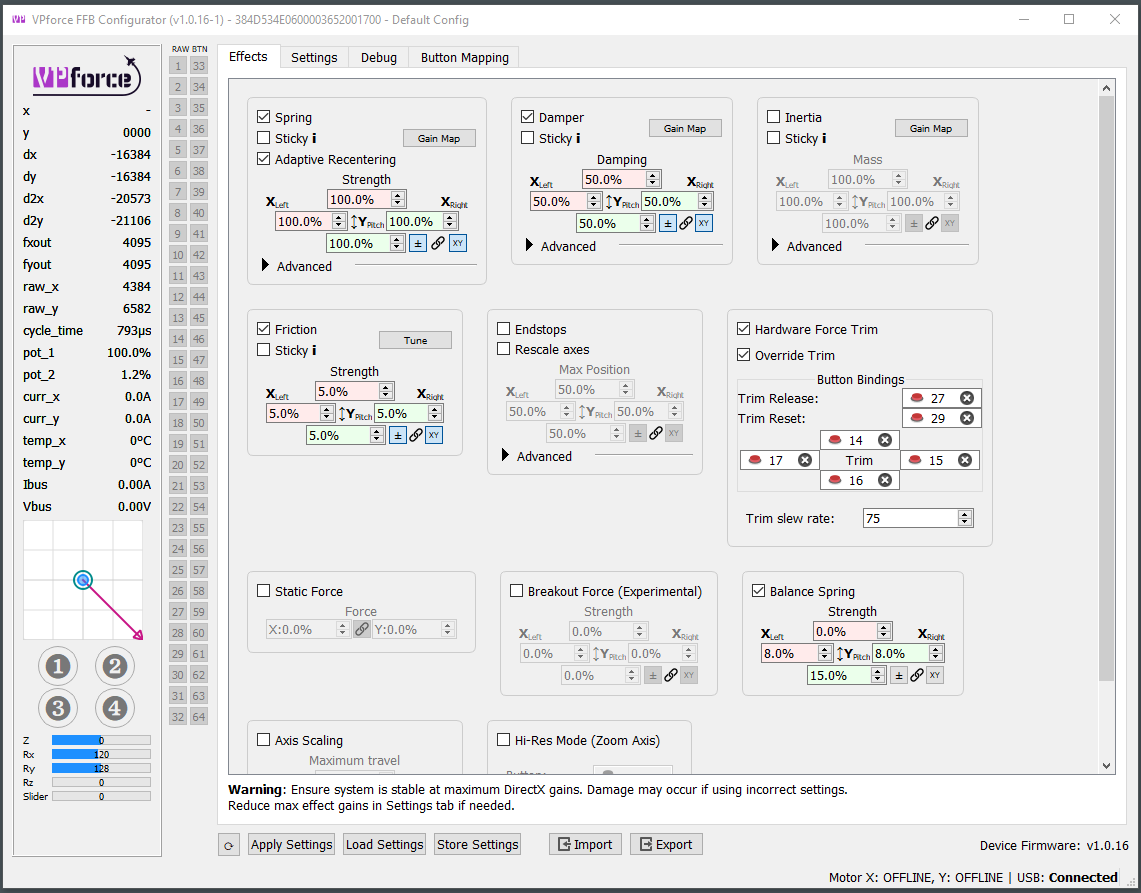The image size is (1141, 893).
Task: Expand the Inertia Advanced section
Action: point(776,245)
